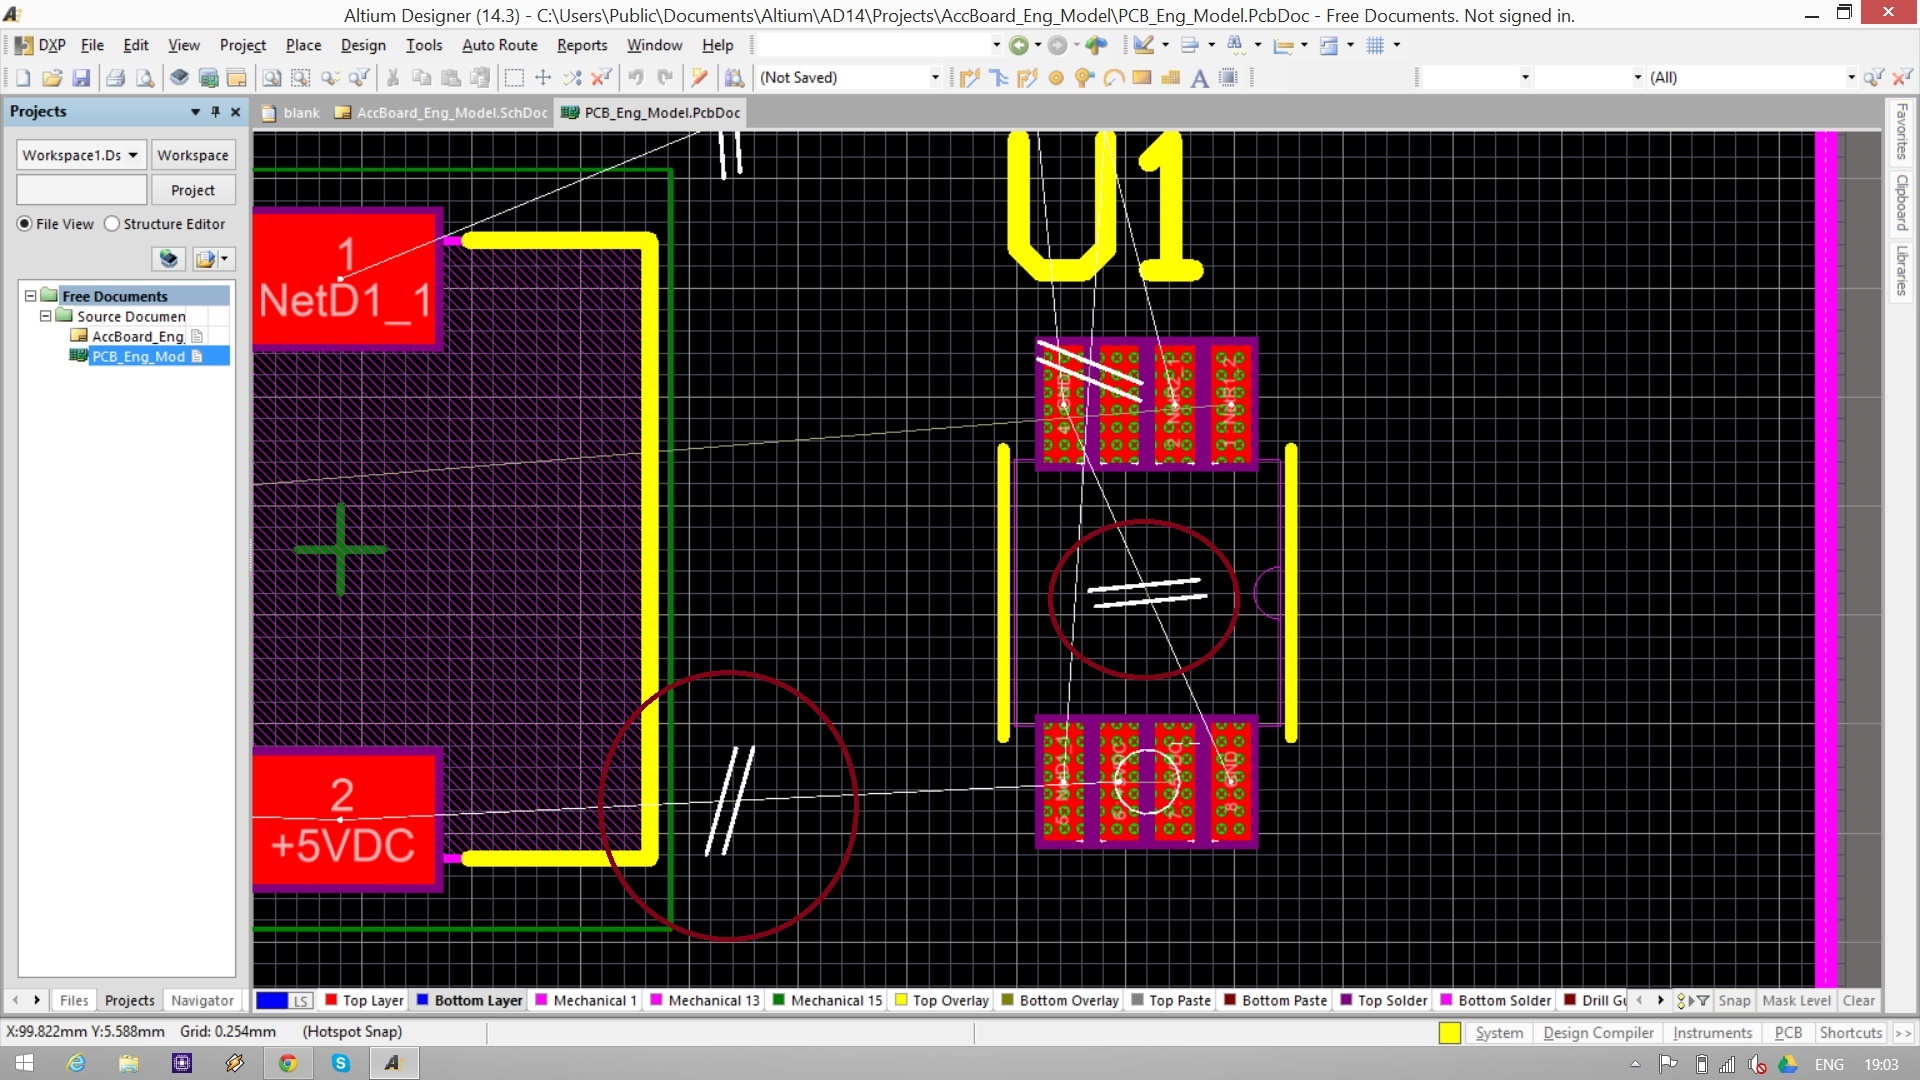The height and width of the screenshot is (1080, 1920).
Task: Select the Mechanical 15 layer tab
Action: [828, 1000]
